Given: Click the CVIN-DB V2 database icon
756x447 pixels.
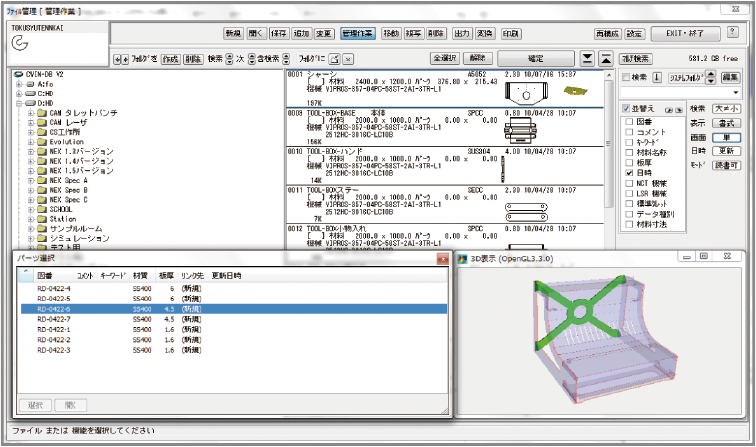Looking at the screenshot, I should (18, 74).
